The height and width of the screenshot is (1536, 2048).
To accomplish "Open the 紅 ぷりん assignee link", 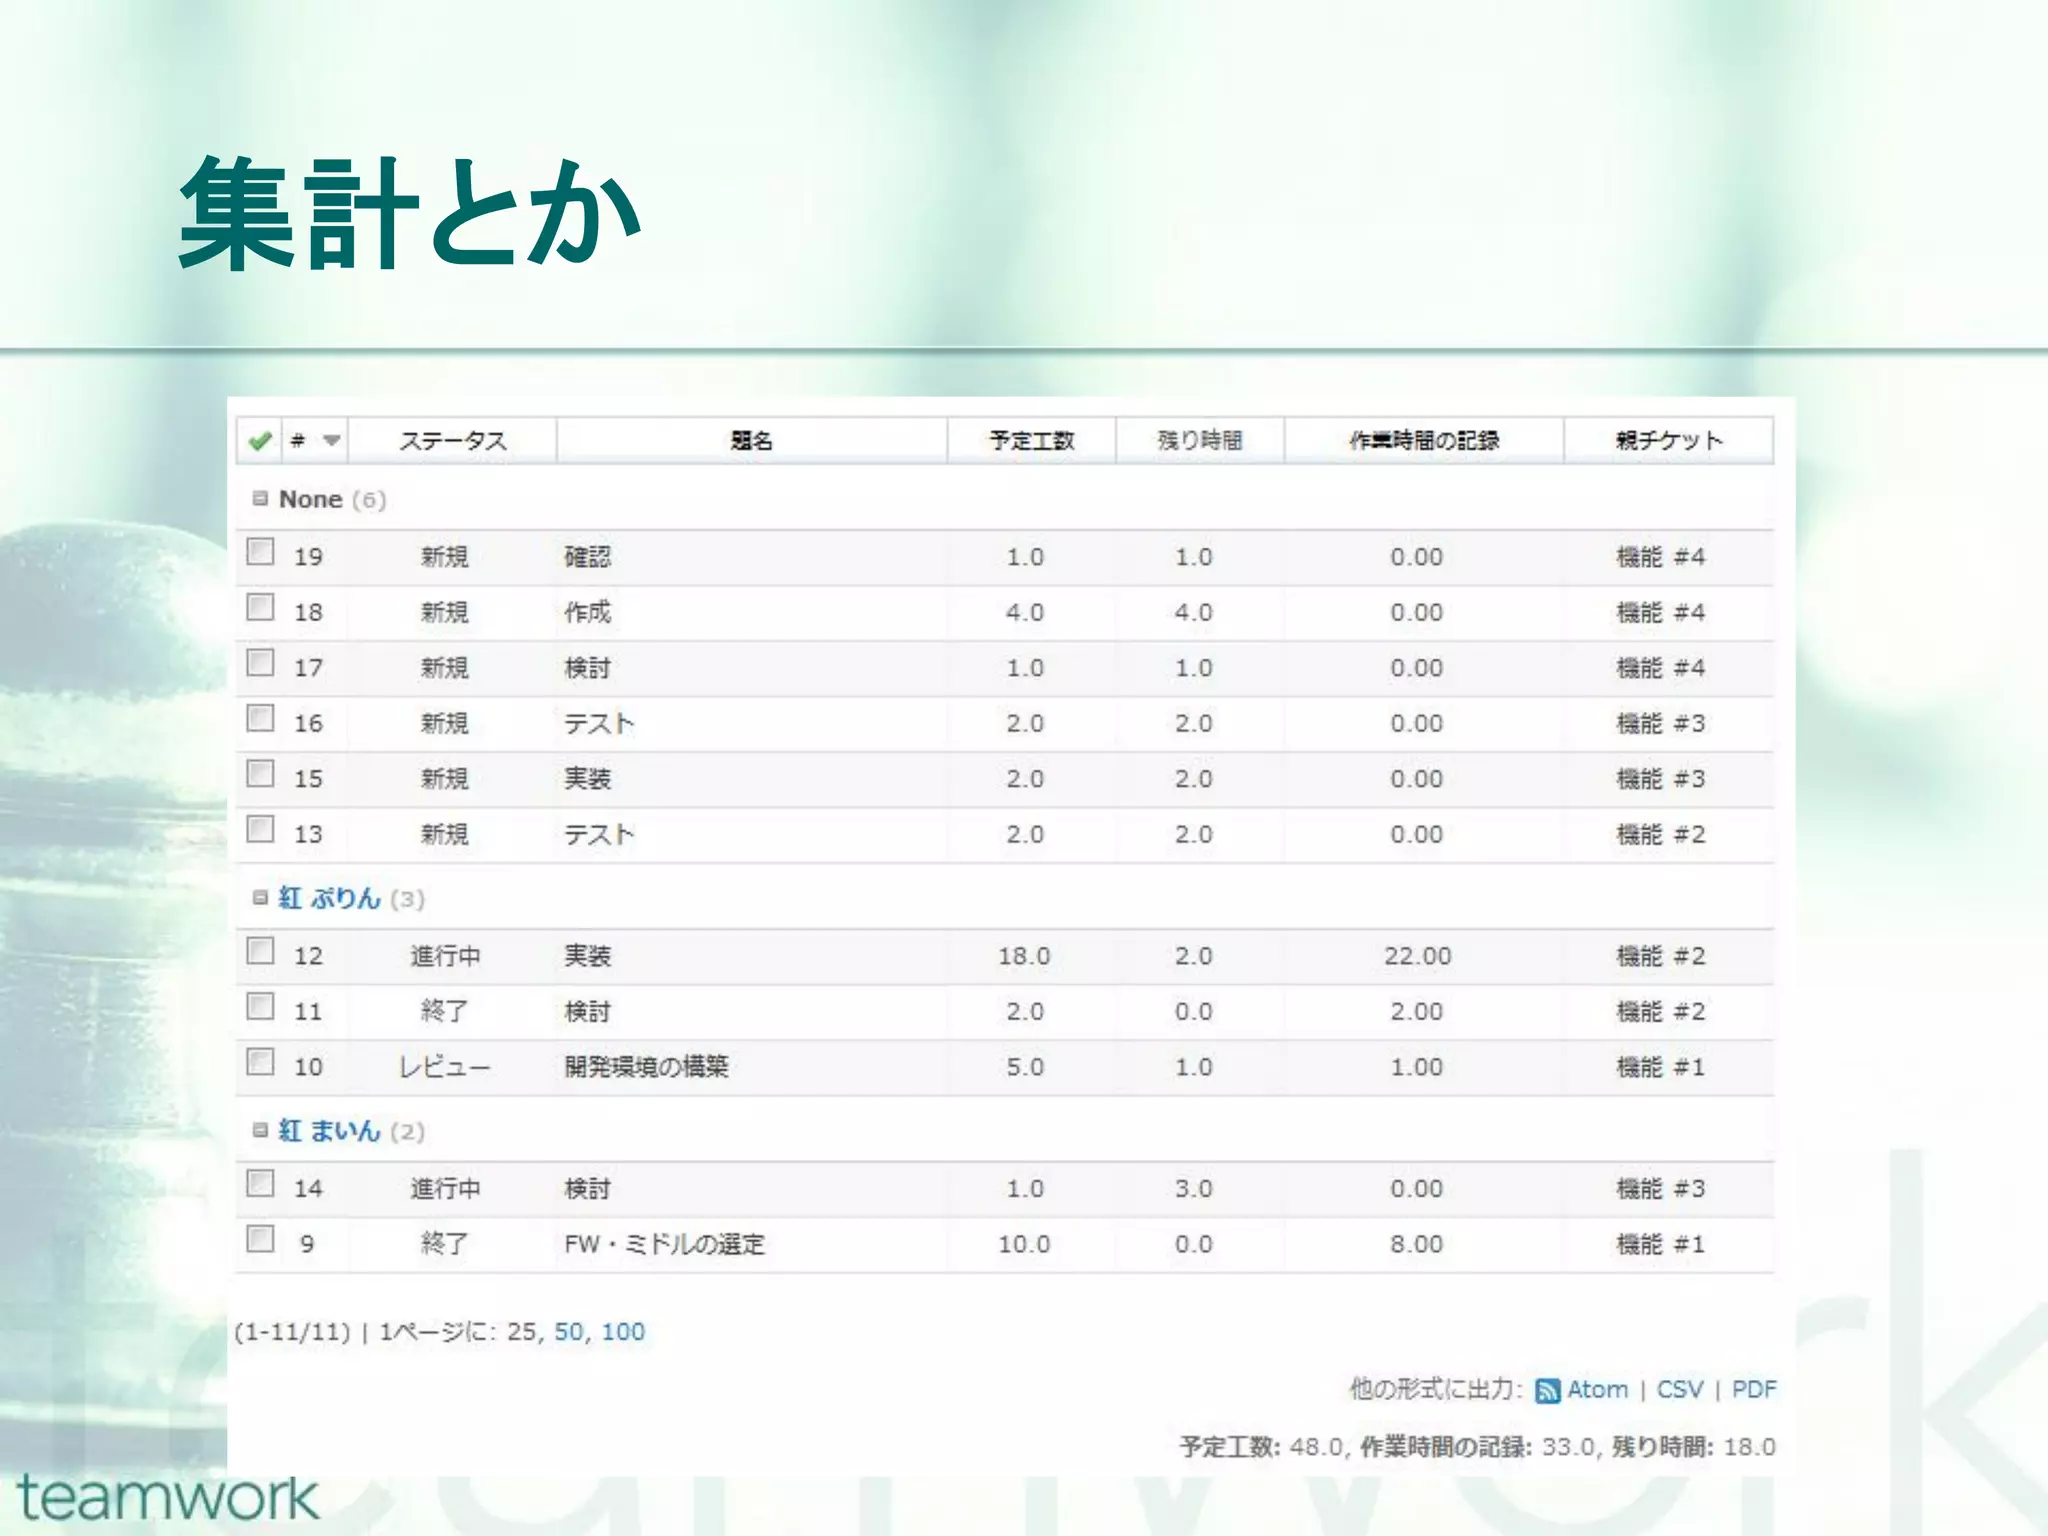I will tap(330, 898).
